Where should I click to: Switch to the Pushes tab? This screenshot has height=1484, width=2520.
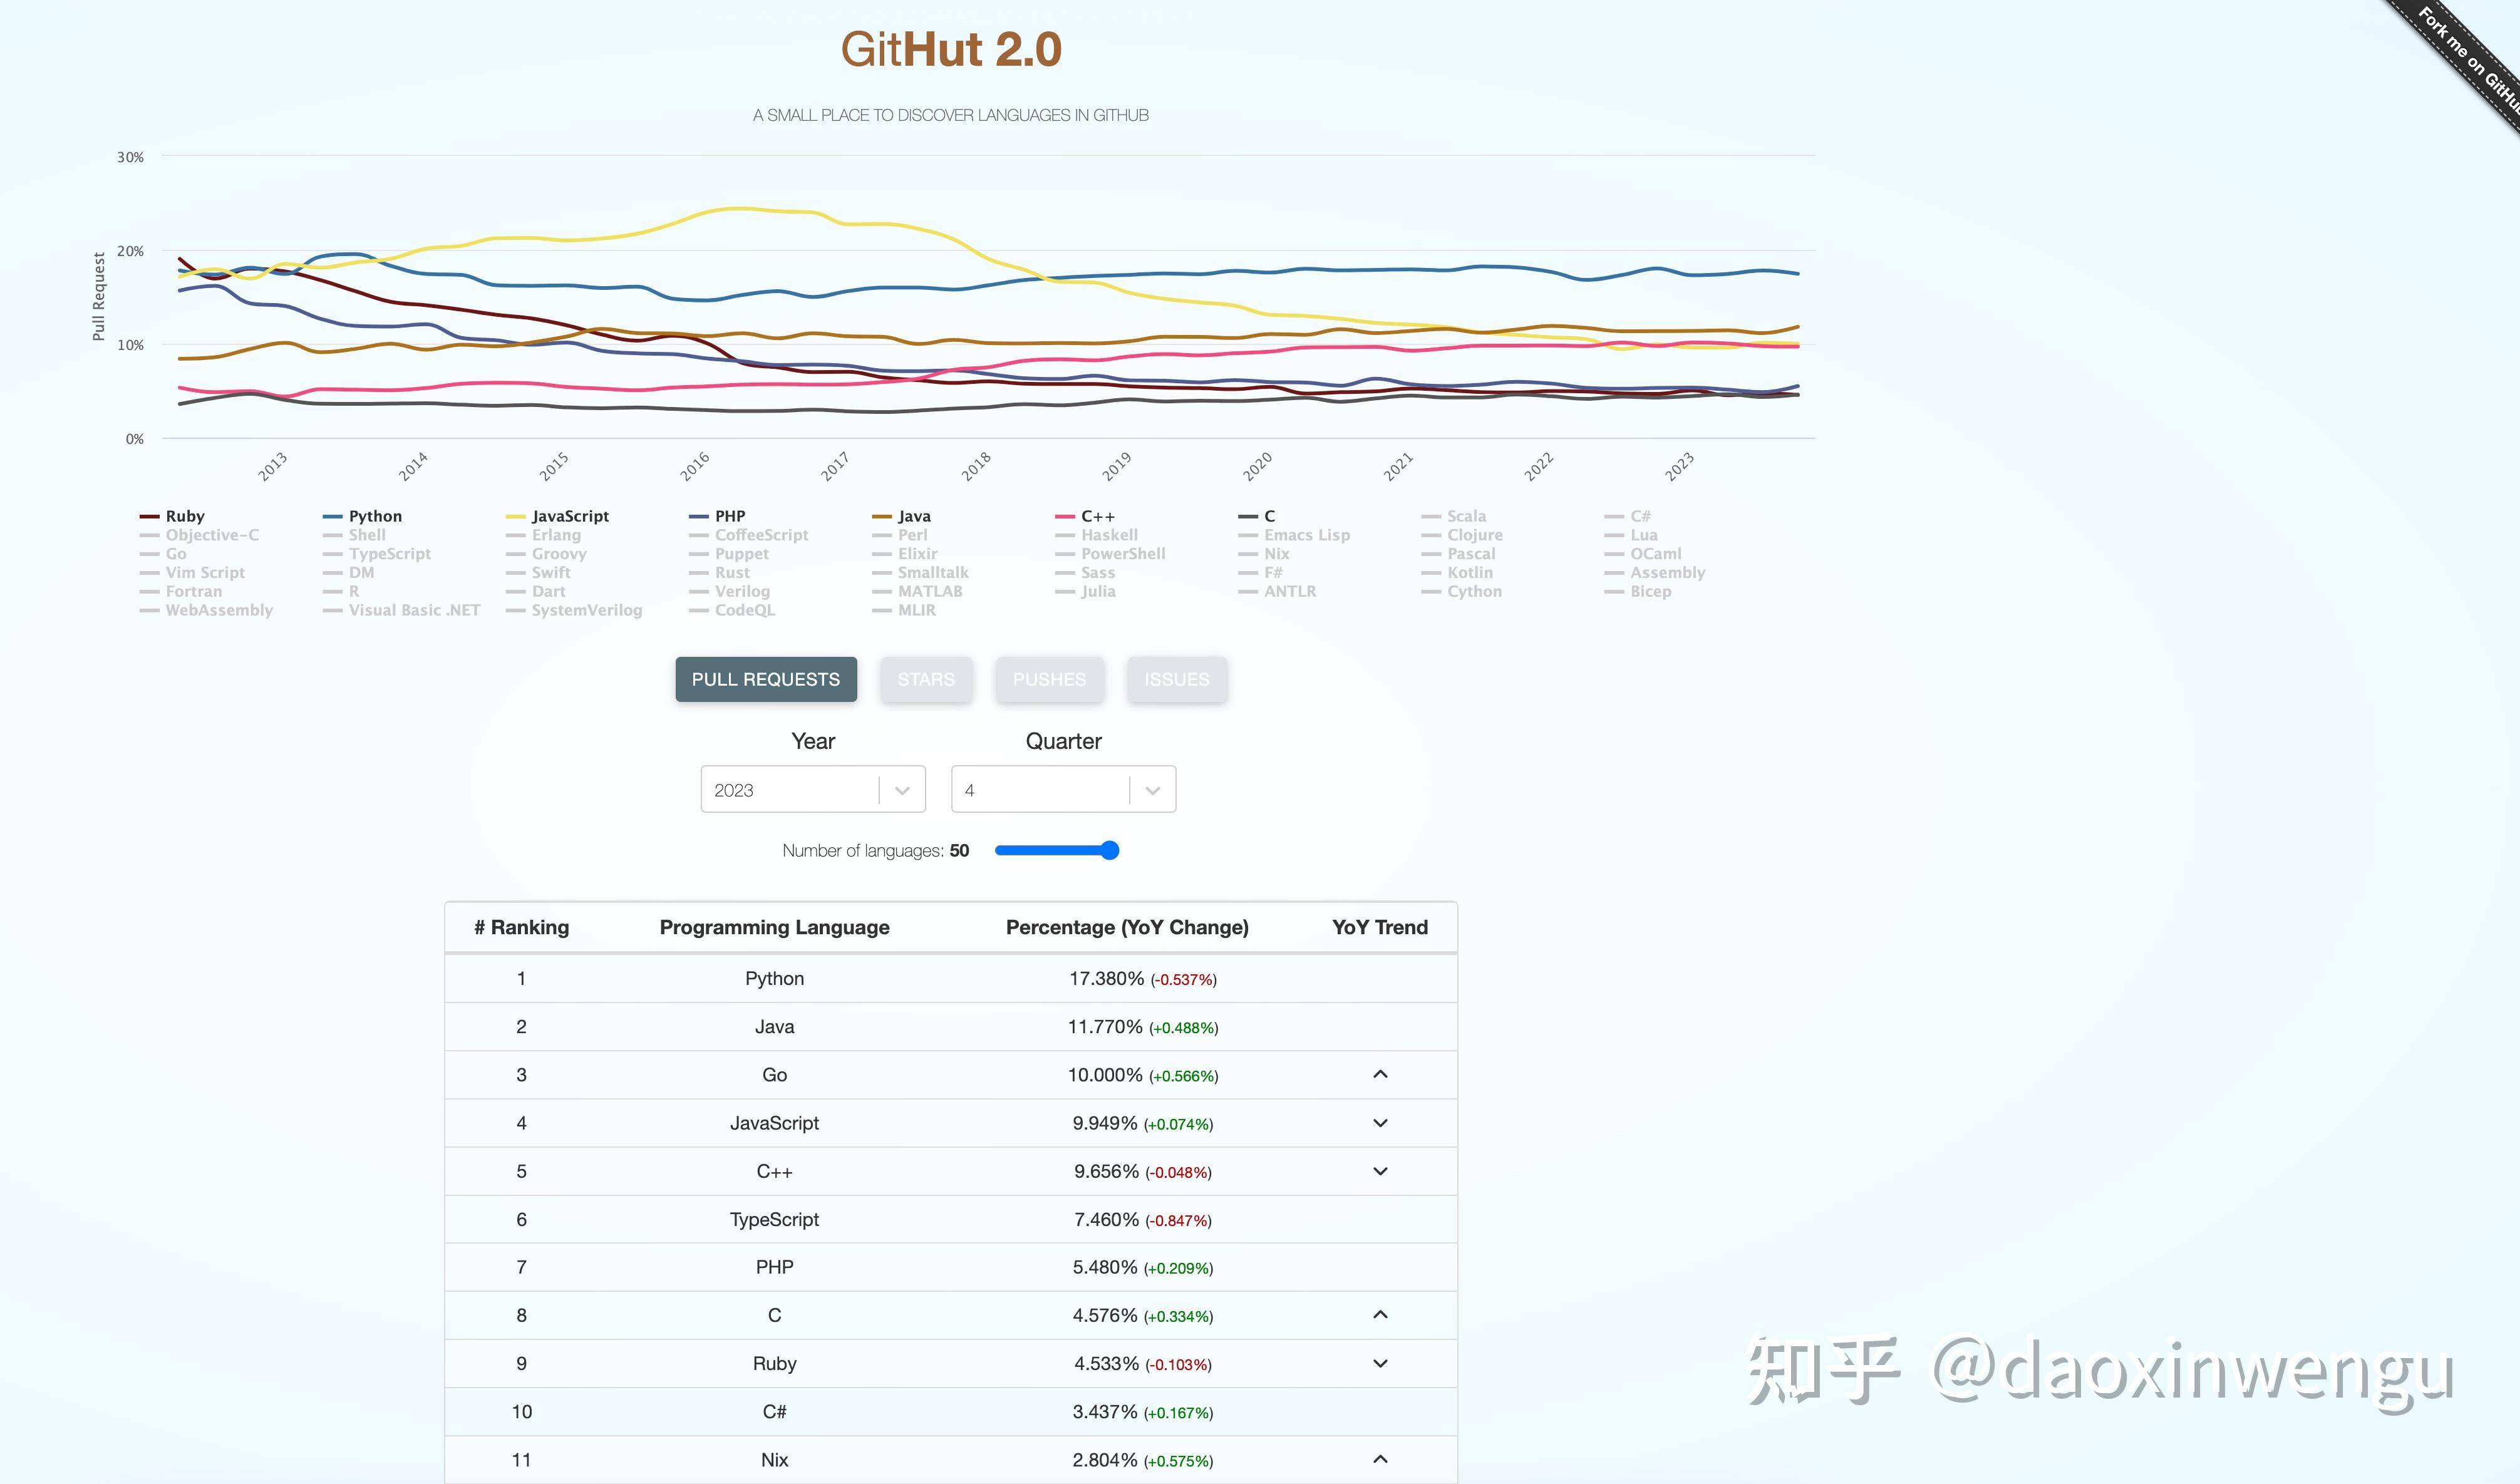pyautogui.click(x=1049, y=679)
